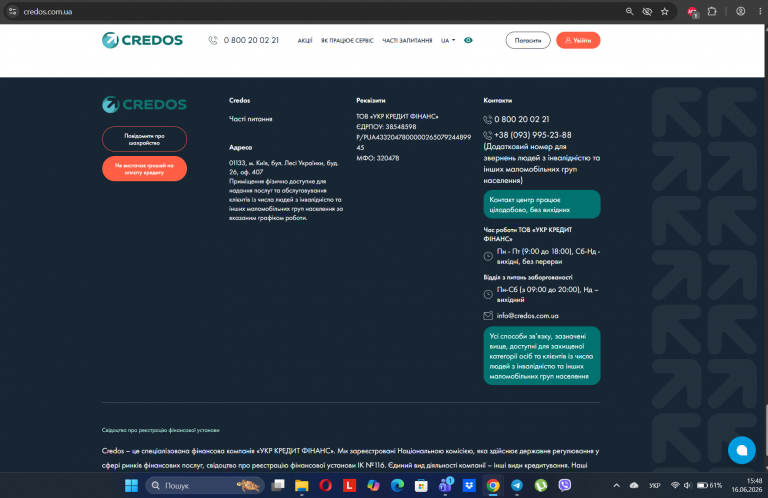The image size is (768, 498).
Task: Click the Credos logo in the header
Action: [x=142, y=40]
